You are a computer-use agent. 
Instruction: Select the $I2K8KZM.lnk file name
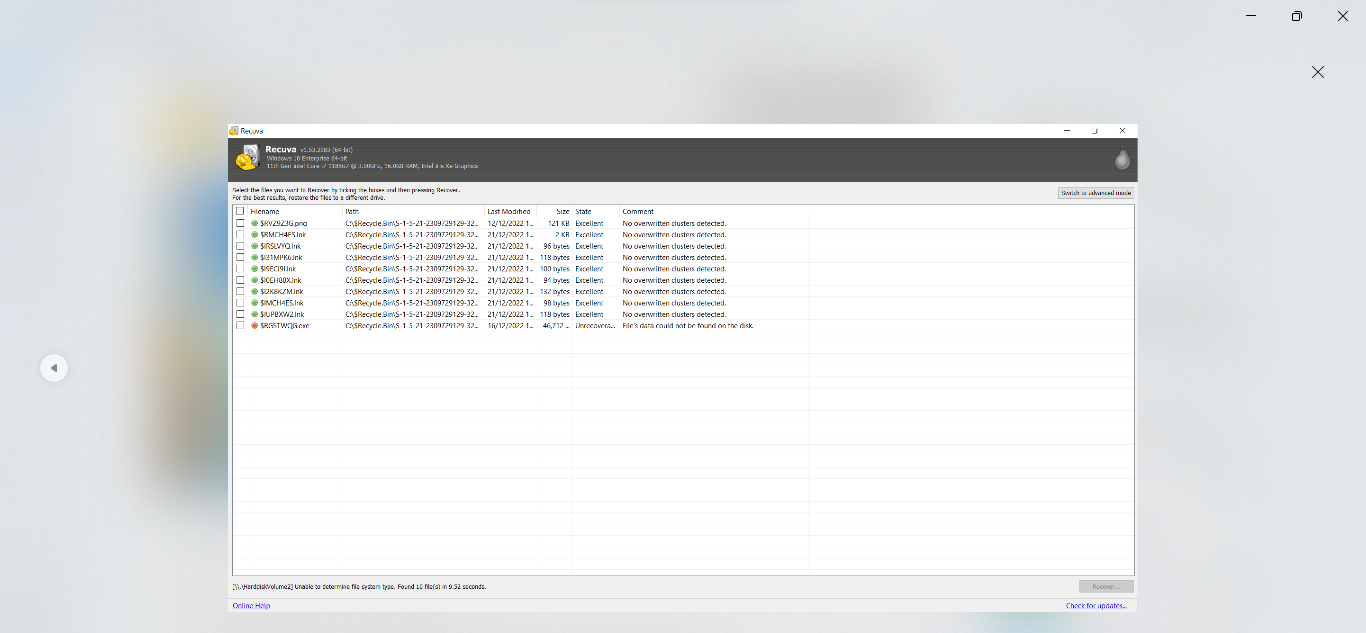coord(282,291)
